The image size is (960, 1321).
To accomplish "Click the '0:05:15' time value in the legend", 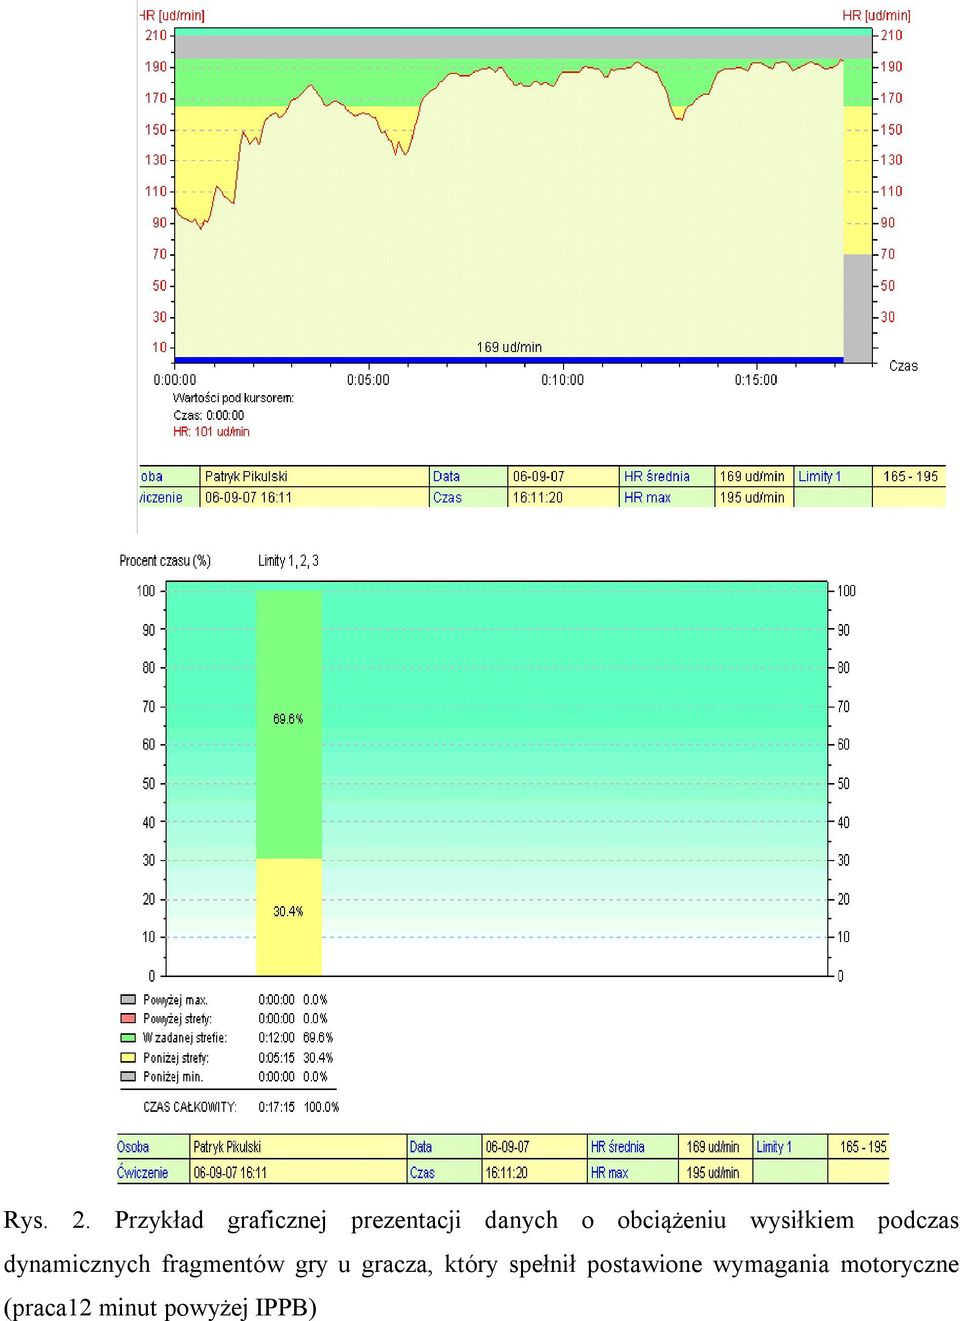I will (x=276, y=1058).
